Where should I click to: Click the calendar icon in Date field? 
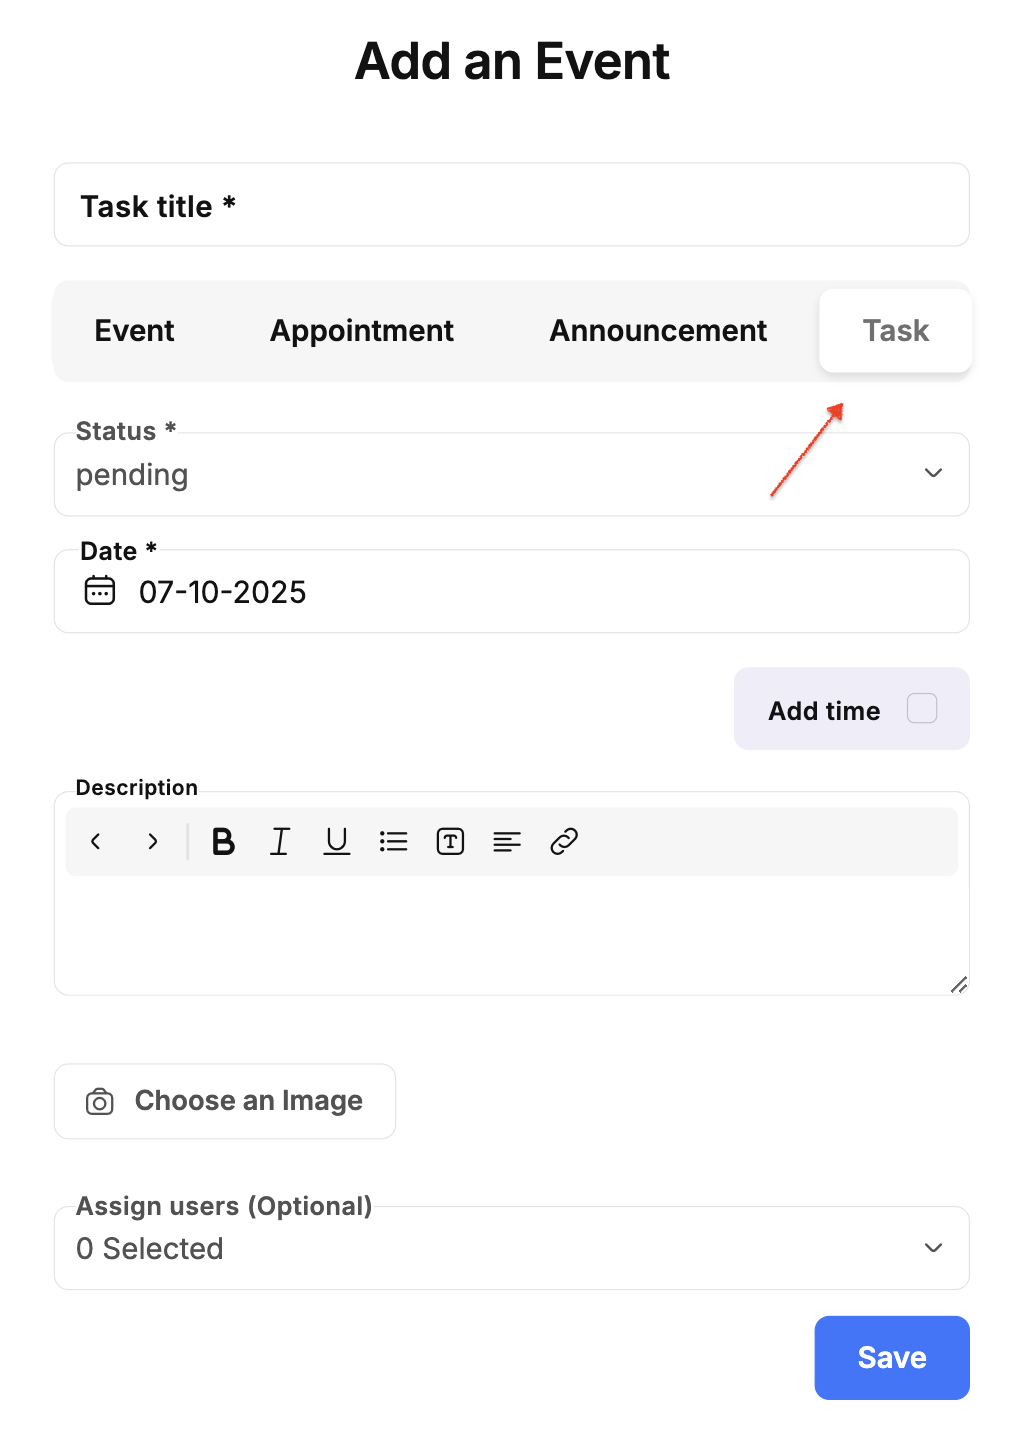pos(100,591)
